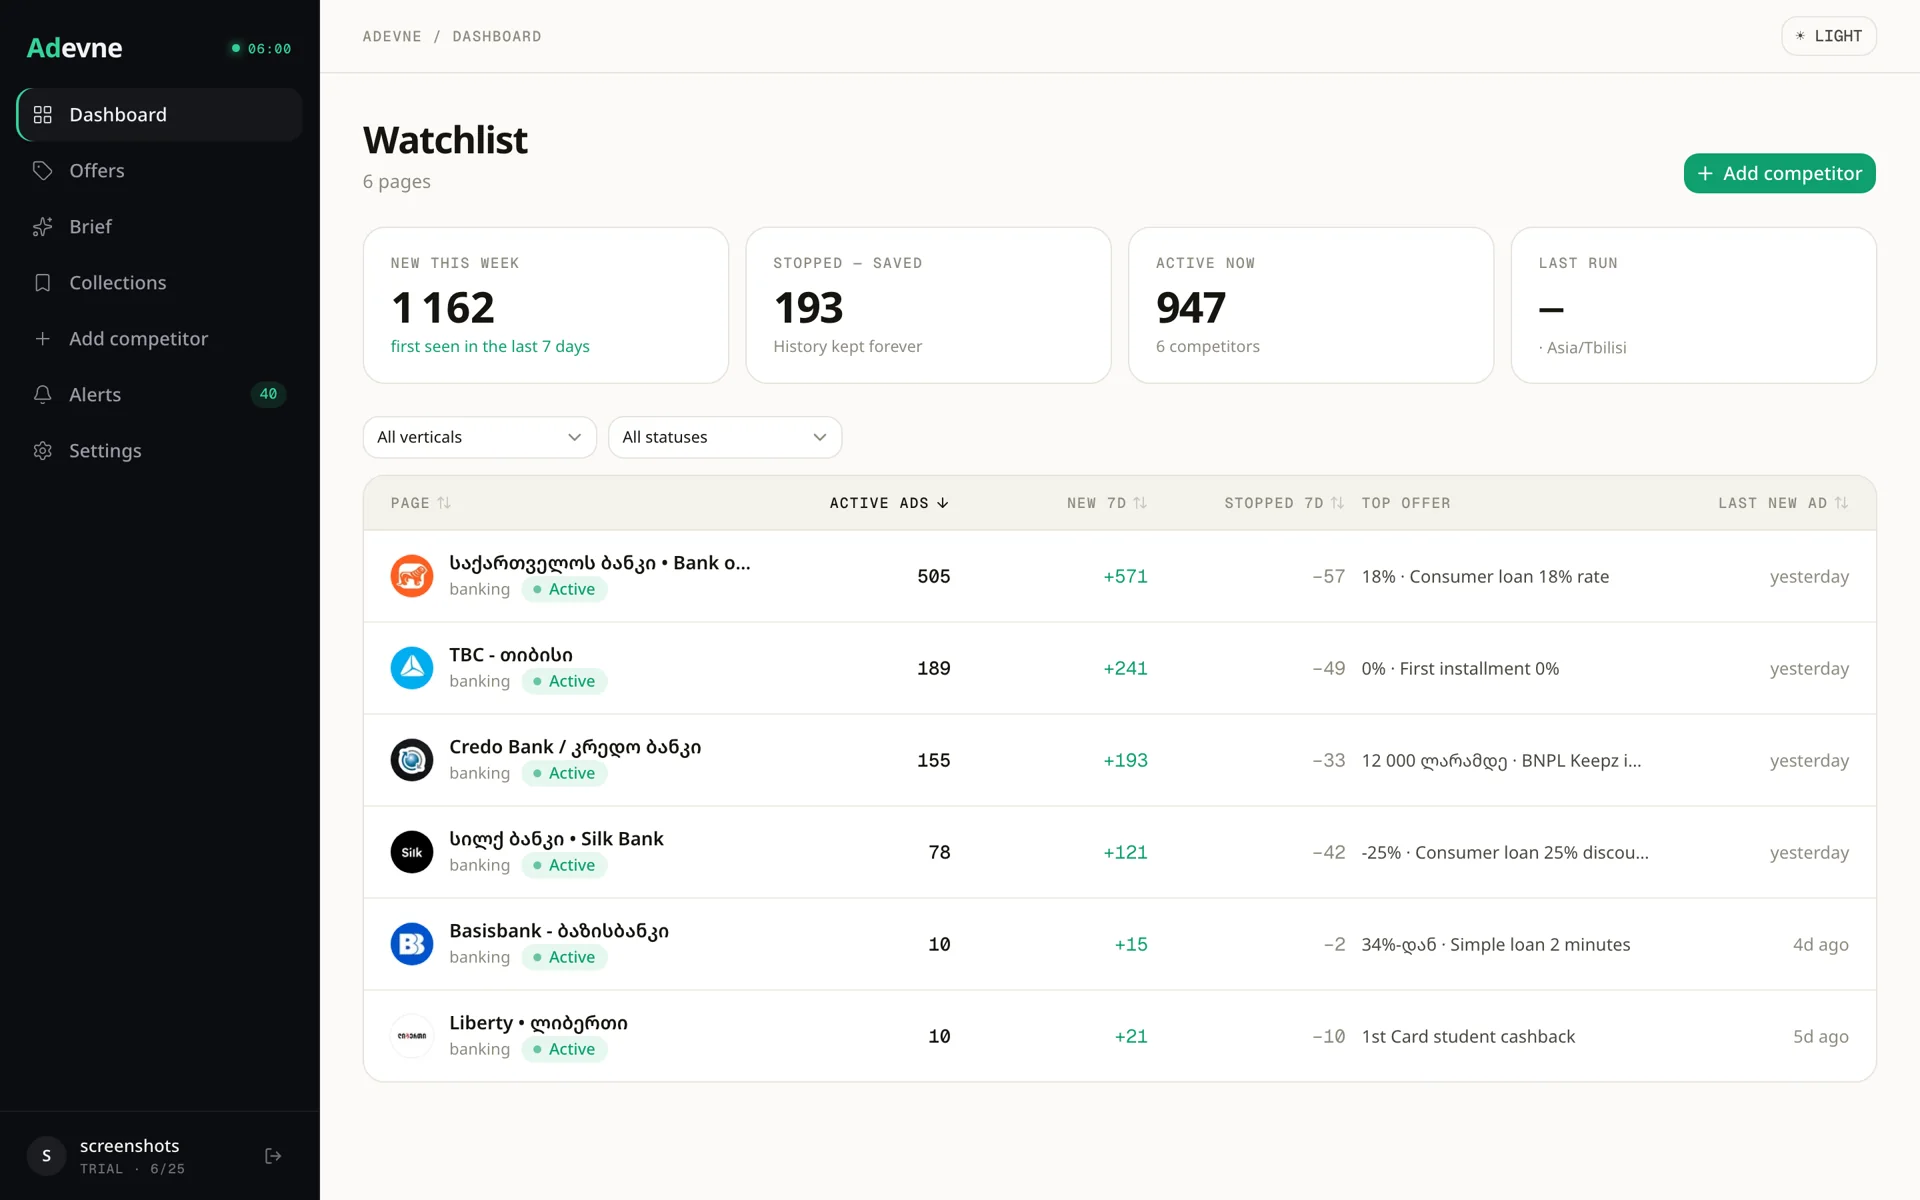The width and height of the screenshot is (1920, 1200).
Task: Click the Brief sparkle icon
Action: pos(42,227)
